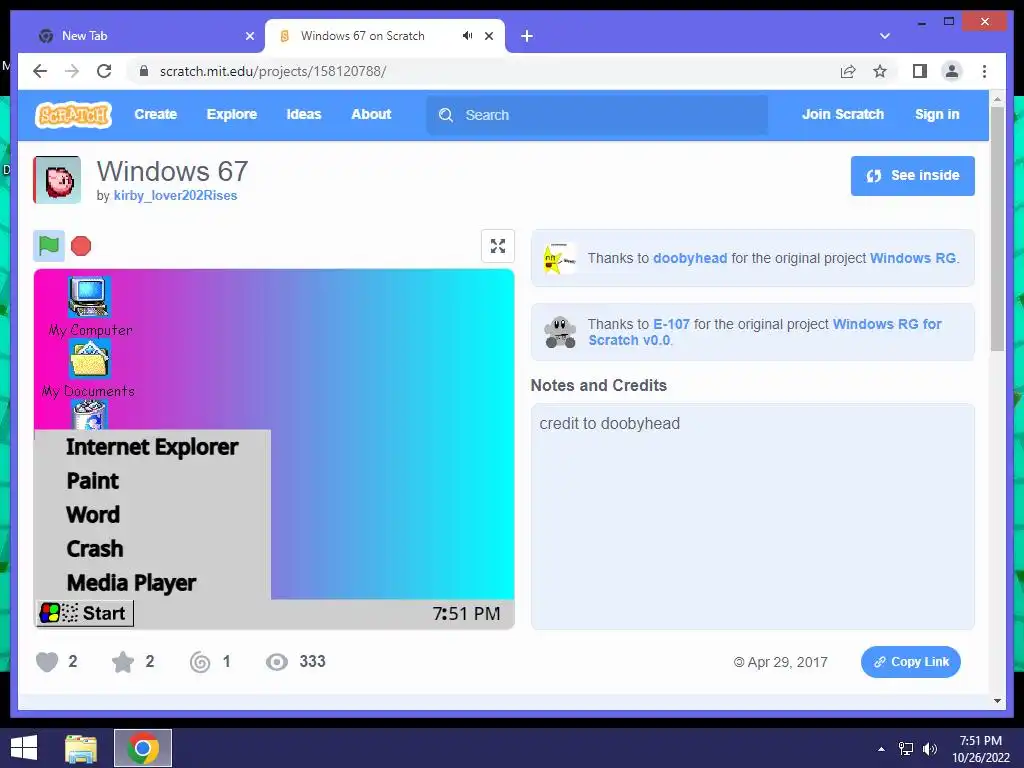The width and height of the screenshot is (1024, 768).
Task: Open E-107's profile link
Action: pos(671,324)
